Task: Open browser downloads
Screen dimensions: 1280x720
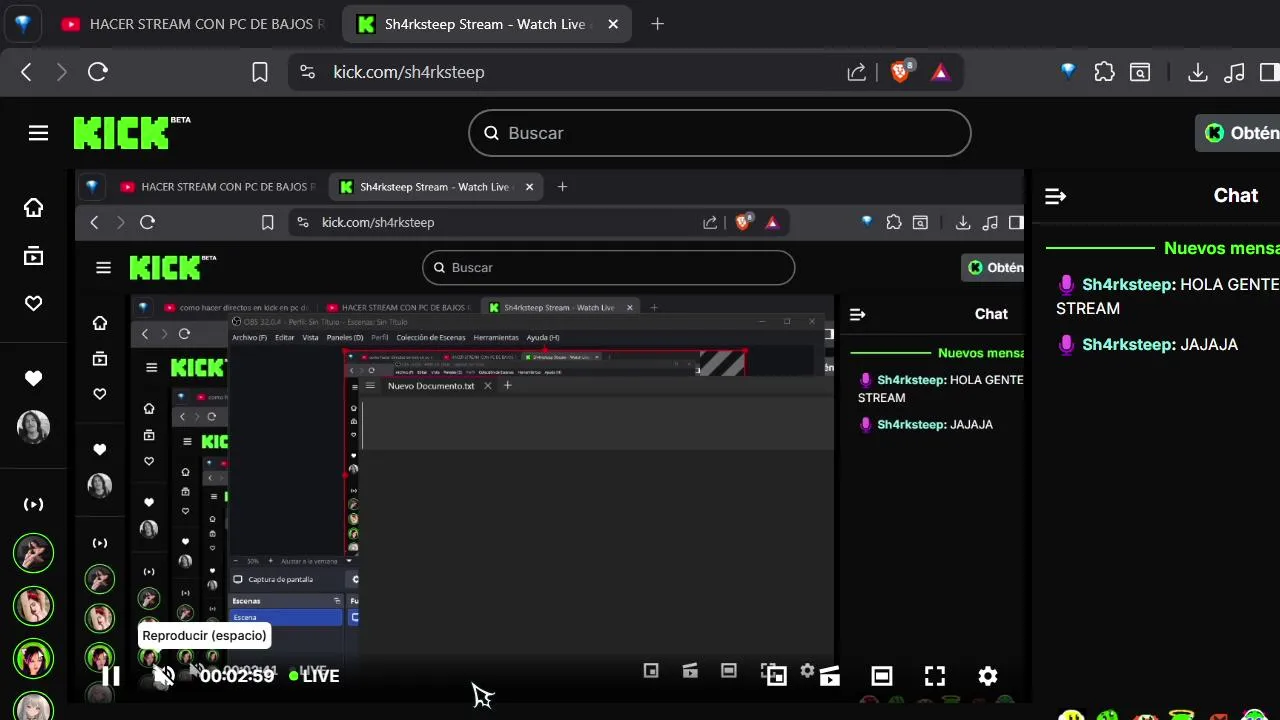Action: (x=1197, y=72)
